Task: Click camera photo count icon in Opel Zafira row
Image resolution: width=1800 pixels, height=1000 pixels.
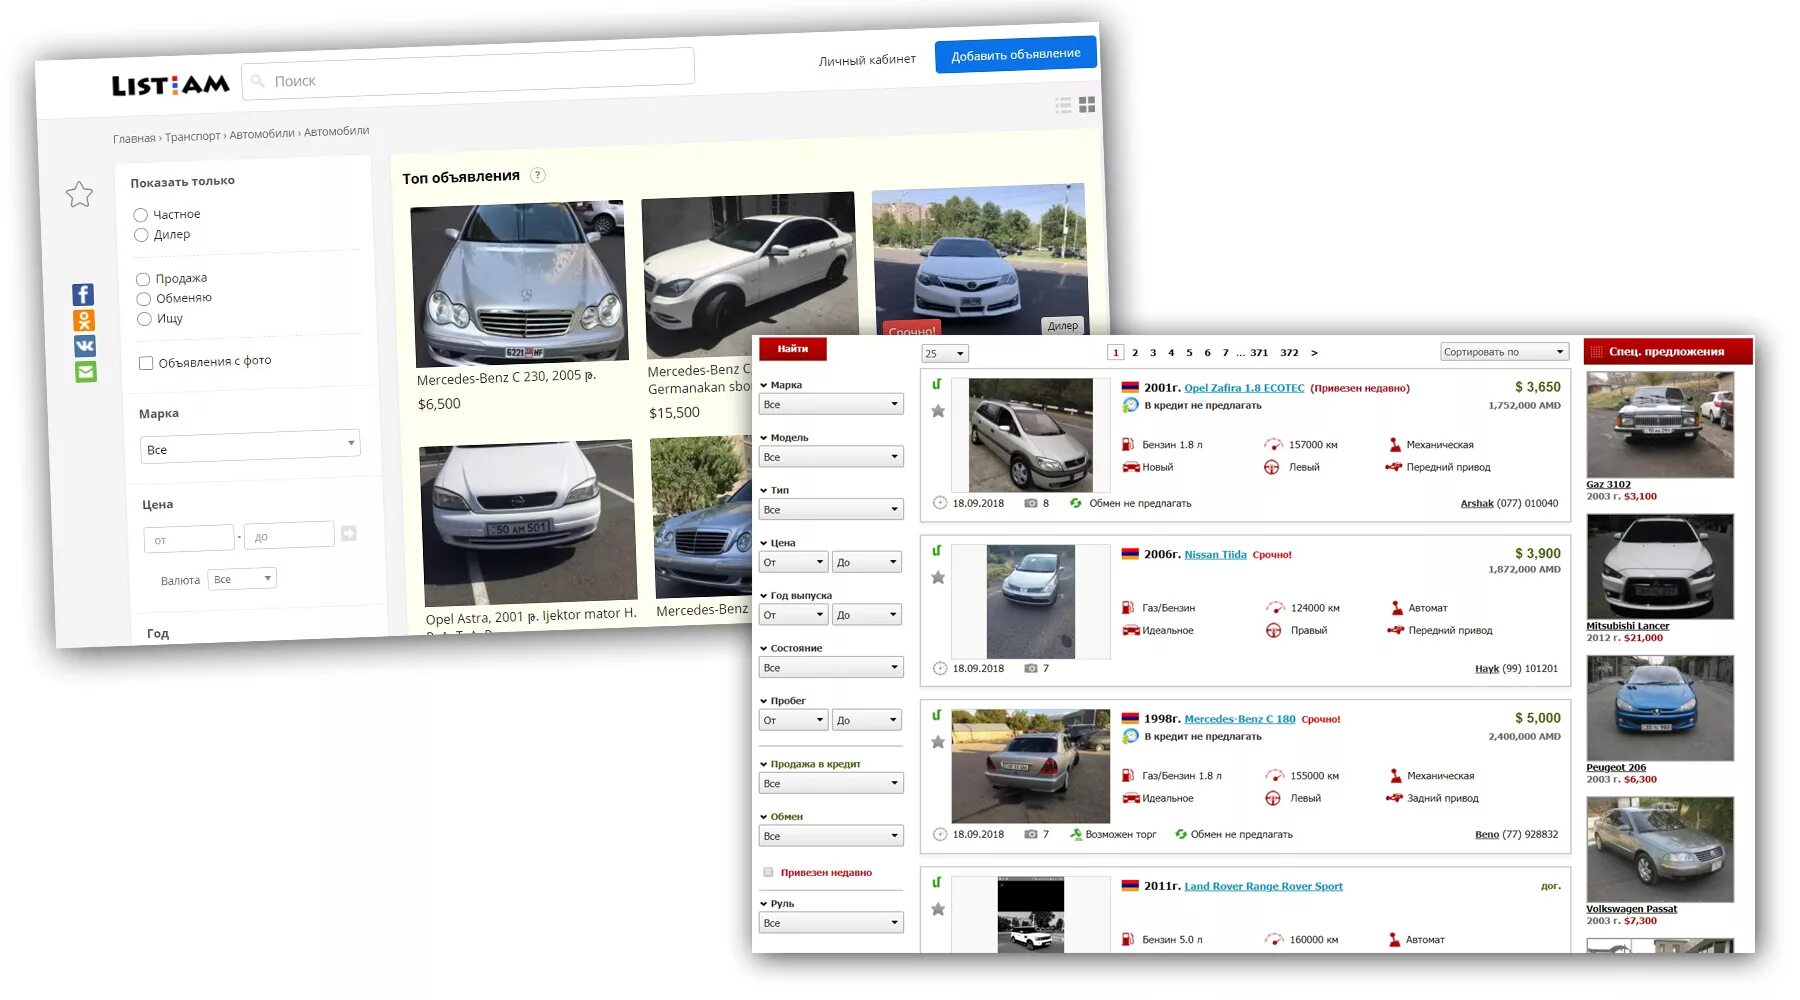Action: tap(1030, 503)
